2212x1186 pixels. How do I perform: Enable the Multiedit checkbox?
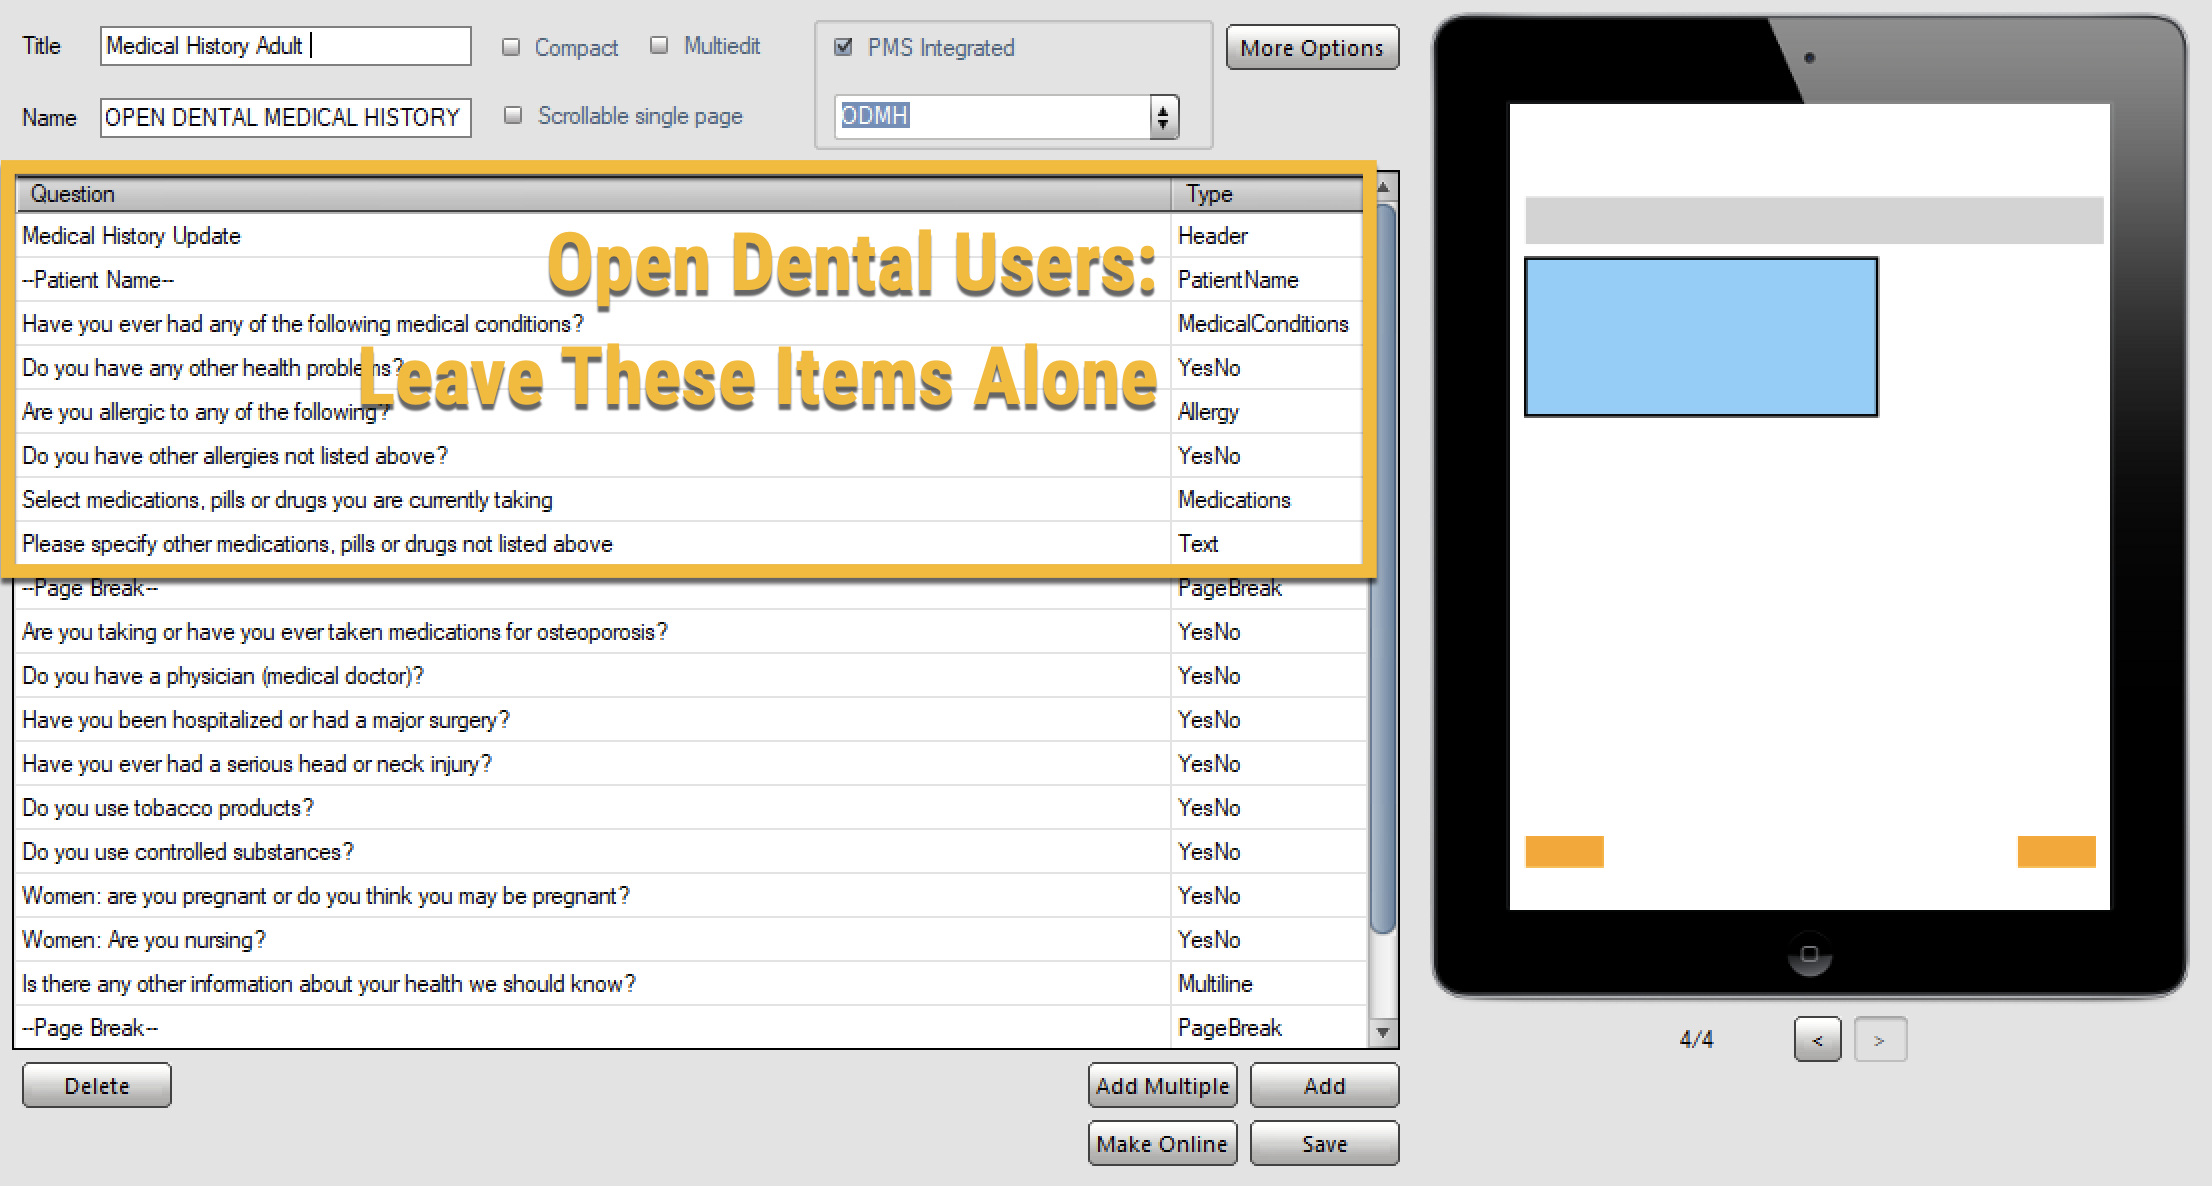659,45
